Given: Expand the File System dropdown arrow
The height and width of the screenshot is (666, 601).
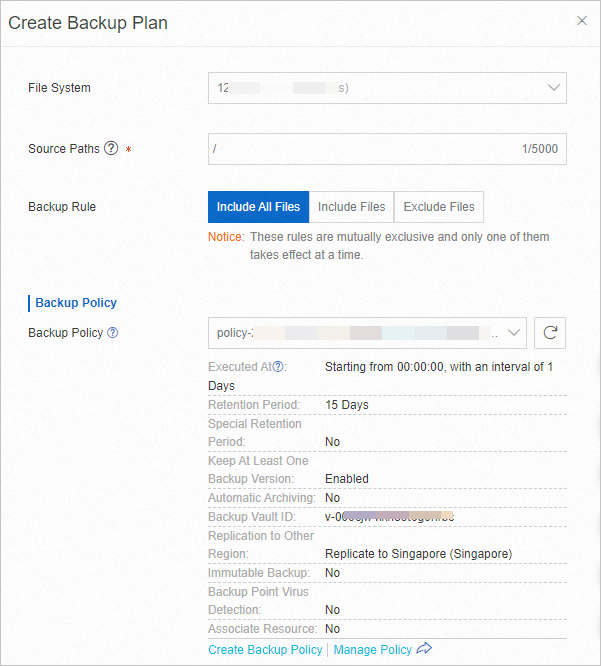Looking at the screenshot, I should [553, 88].
